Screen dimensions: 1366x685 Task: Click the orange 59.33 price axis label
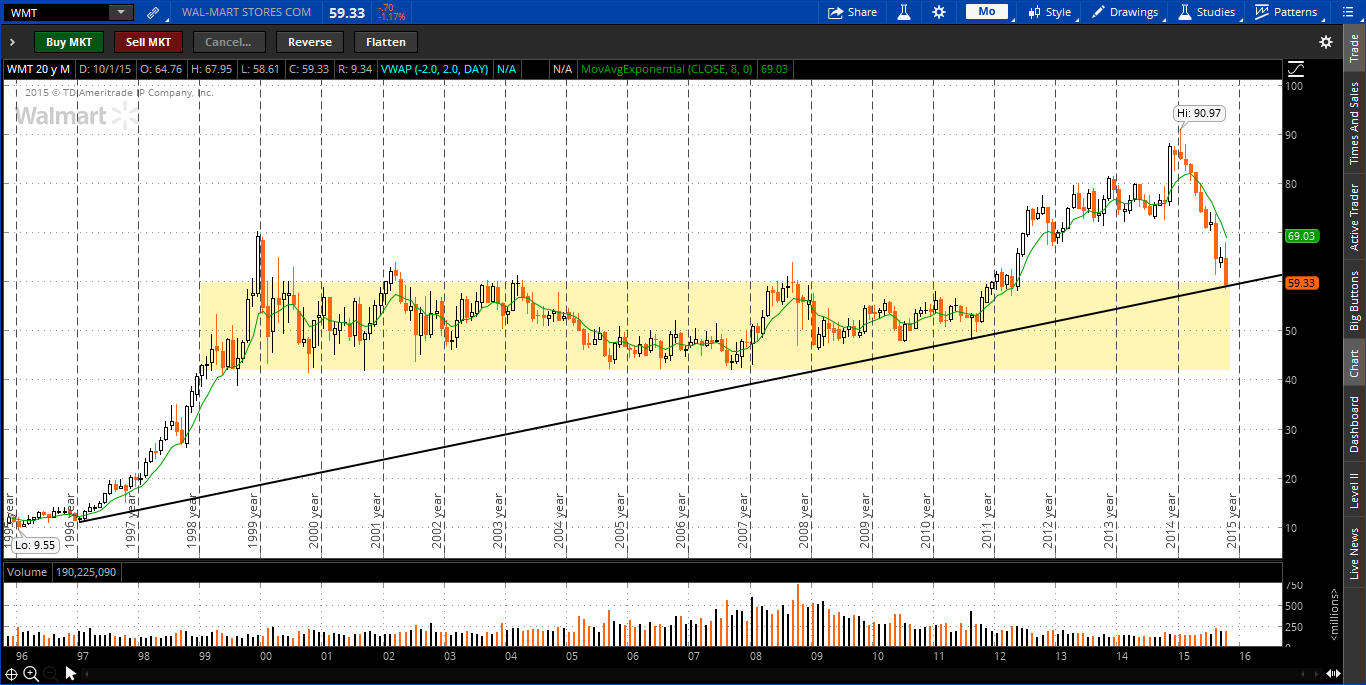(1301, 283)
